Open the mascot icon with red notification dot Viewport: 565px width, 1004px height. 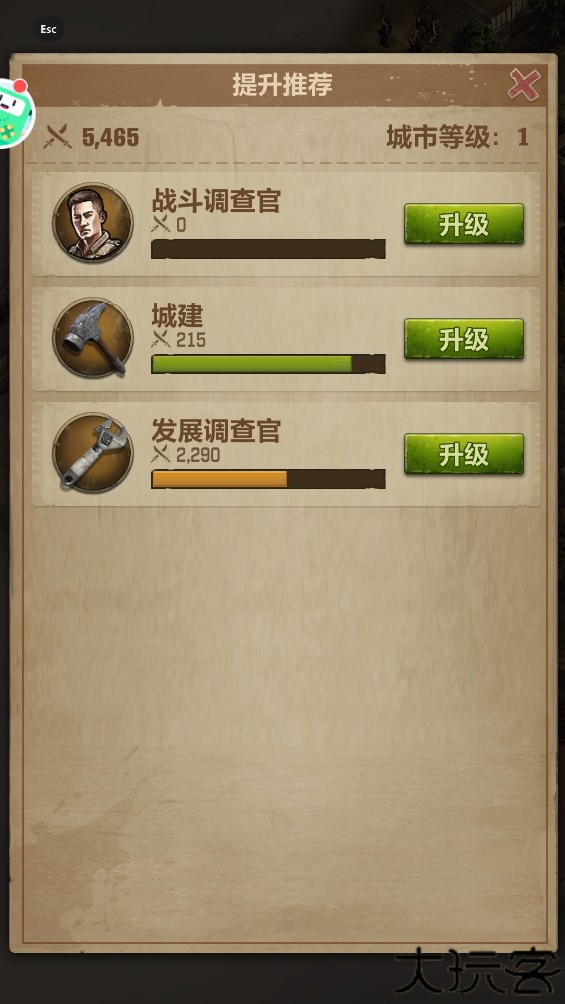(x=14, y=113)
